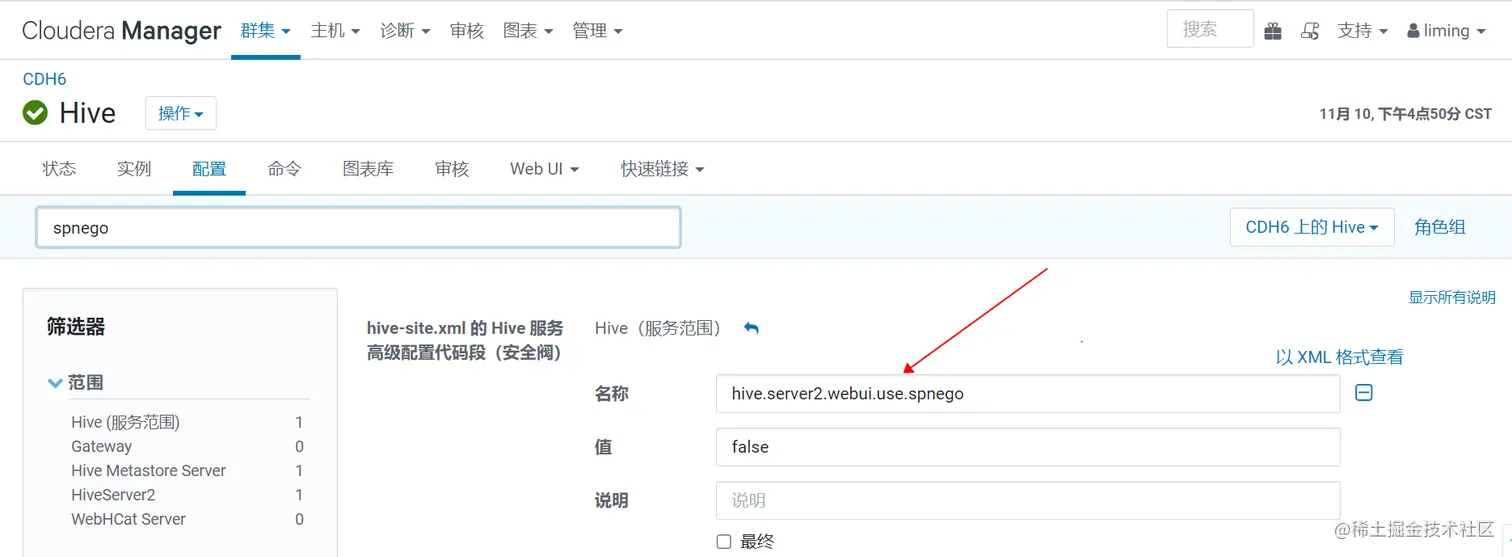Click the 值 field containing false
This screenshot has width=1512, height=557.
coord(1028,447)
